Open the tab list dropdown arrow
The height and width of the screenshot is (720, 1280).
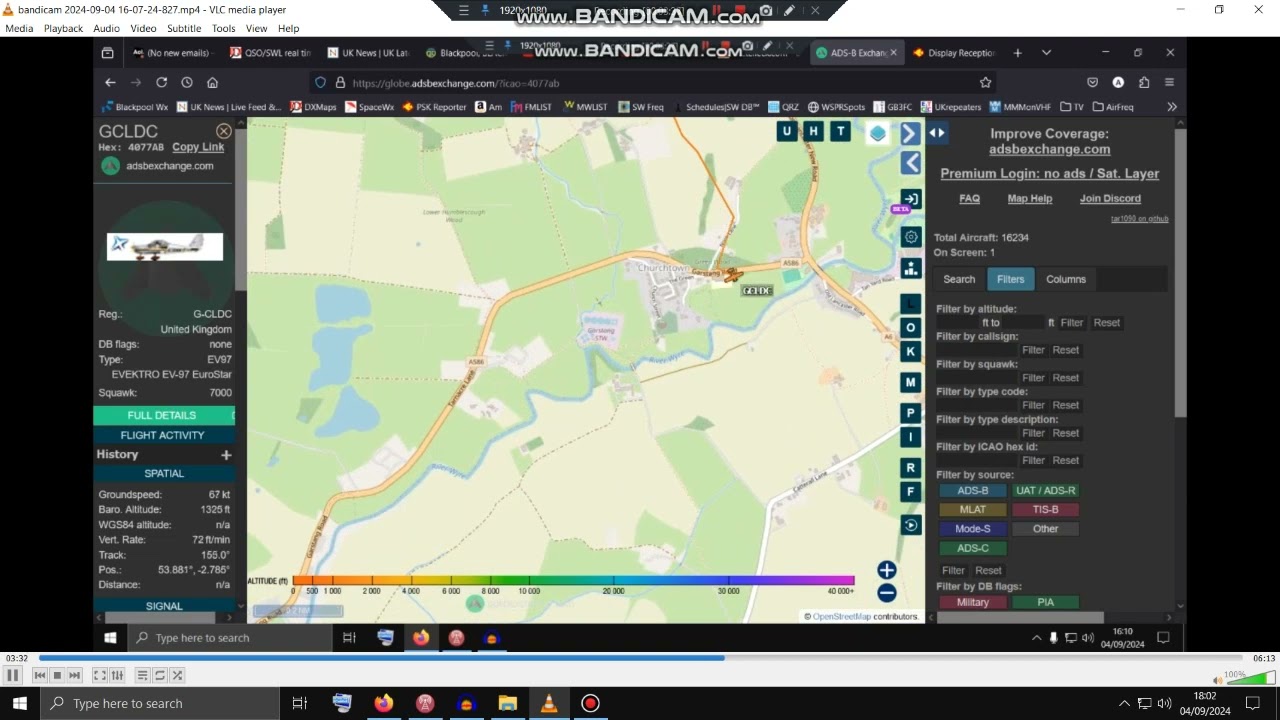(x=1046, y=53)
